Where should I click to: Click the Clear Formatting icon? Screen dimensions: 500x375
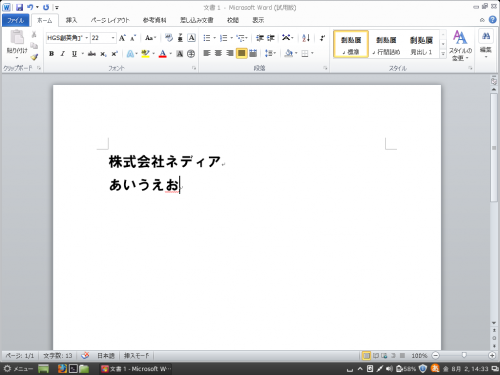169,38
